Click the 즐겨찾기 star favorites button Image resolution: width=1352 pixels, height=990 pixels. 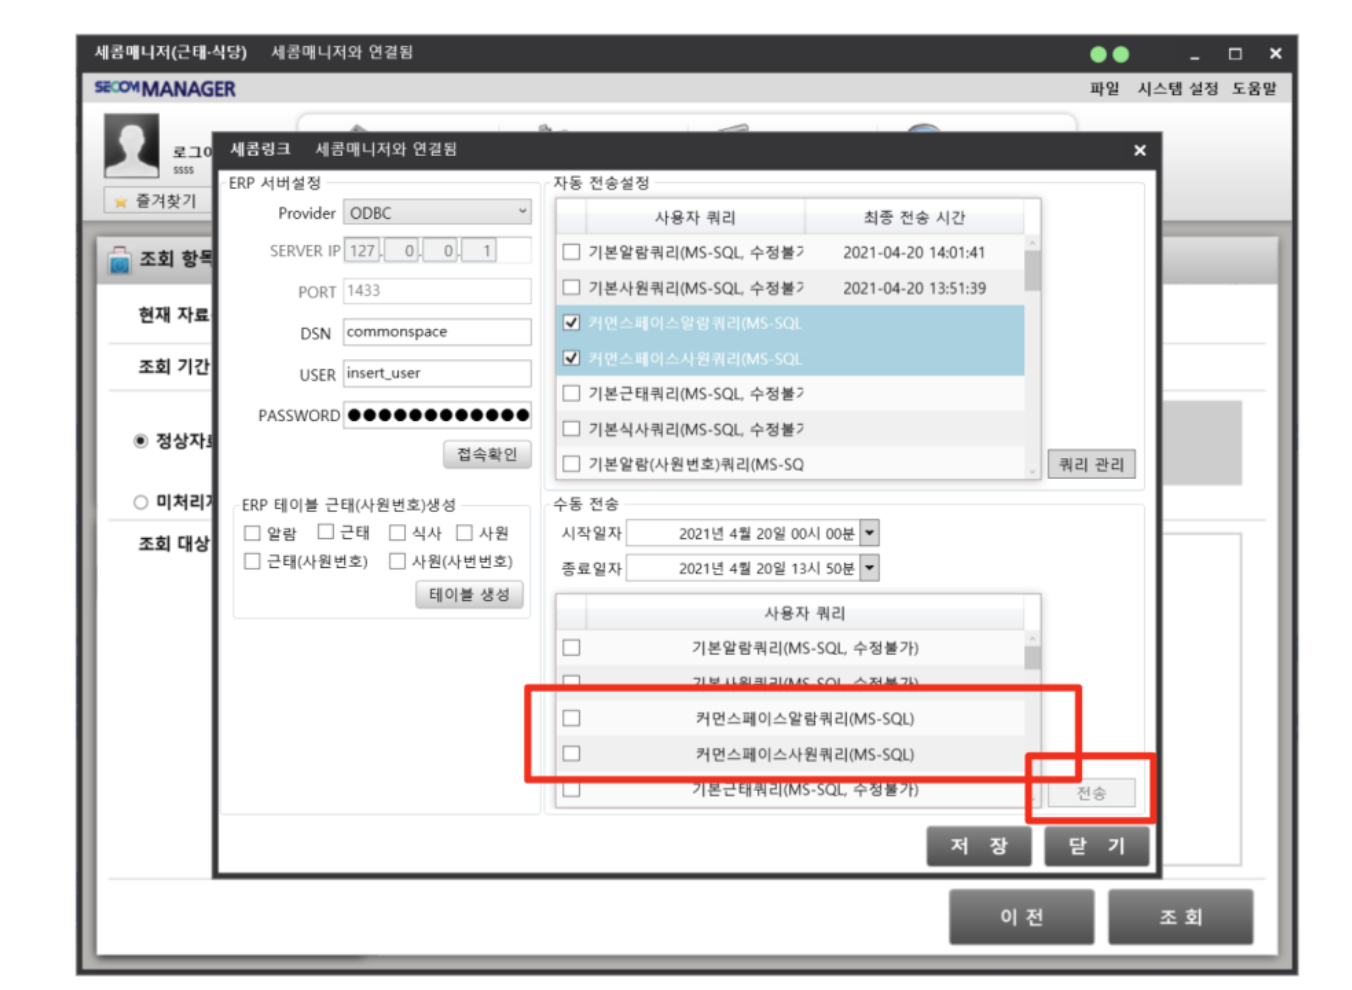coord(156,201)
